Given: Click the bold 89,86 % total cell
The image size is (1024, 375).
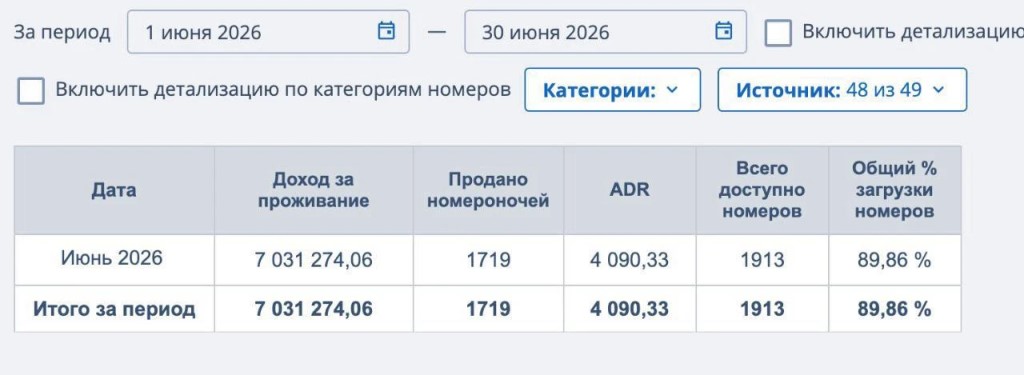Looking at the screenshot, I should coord(895,308).
